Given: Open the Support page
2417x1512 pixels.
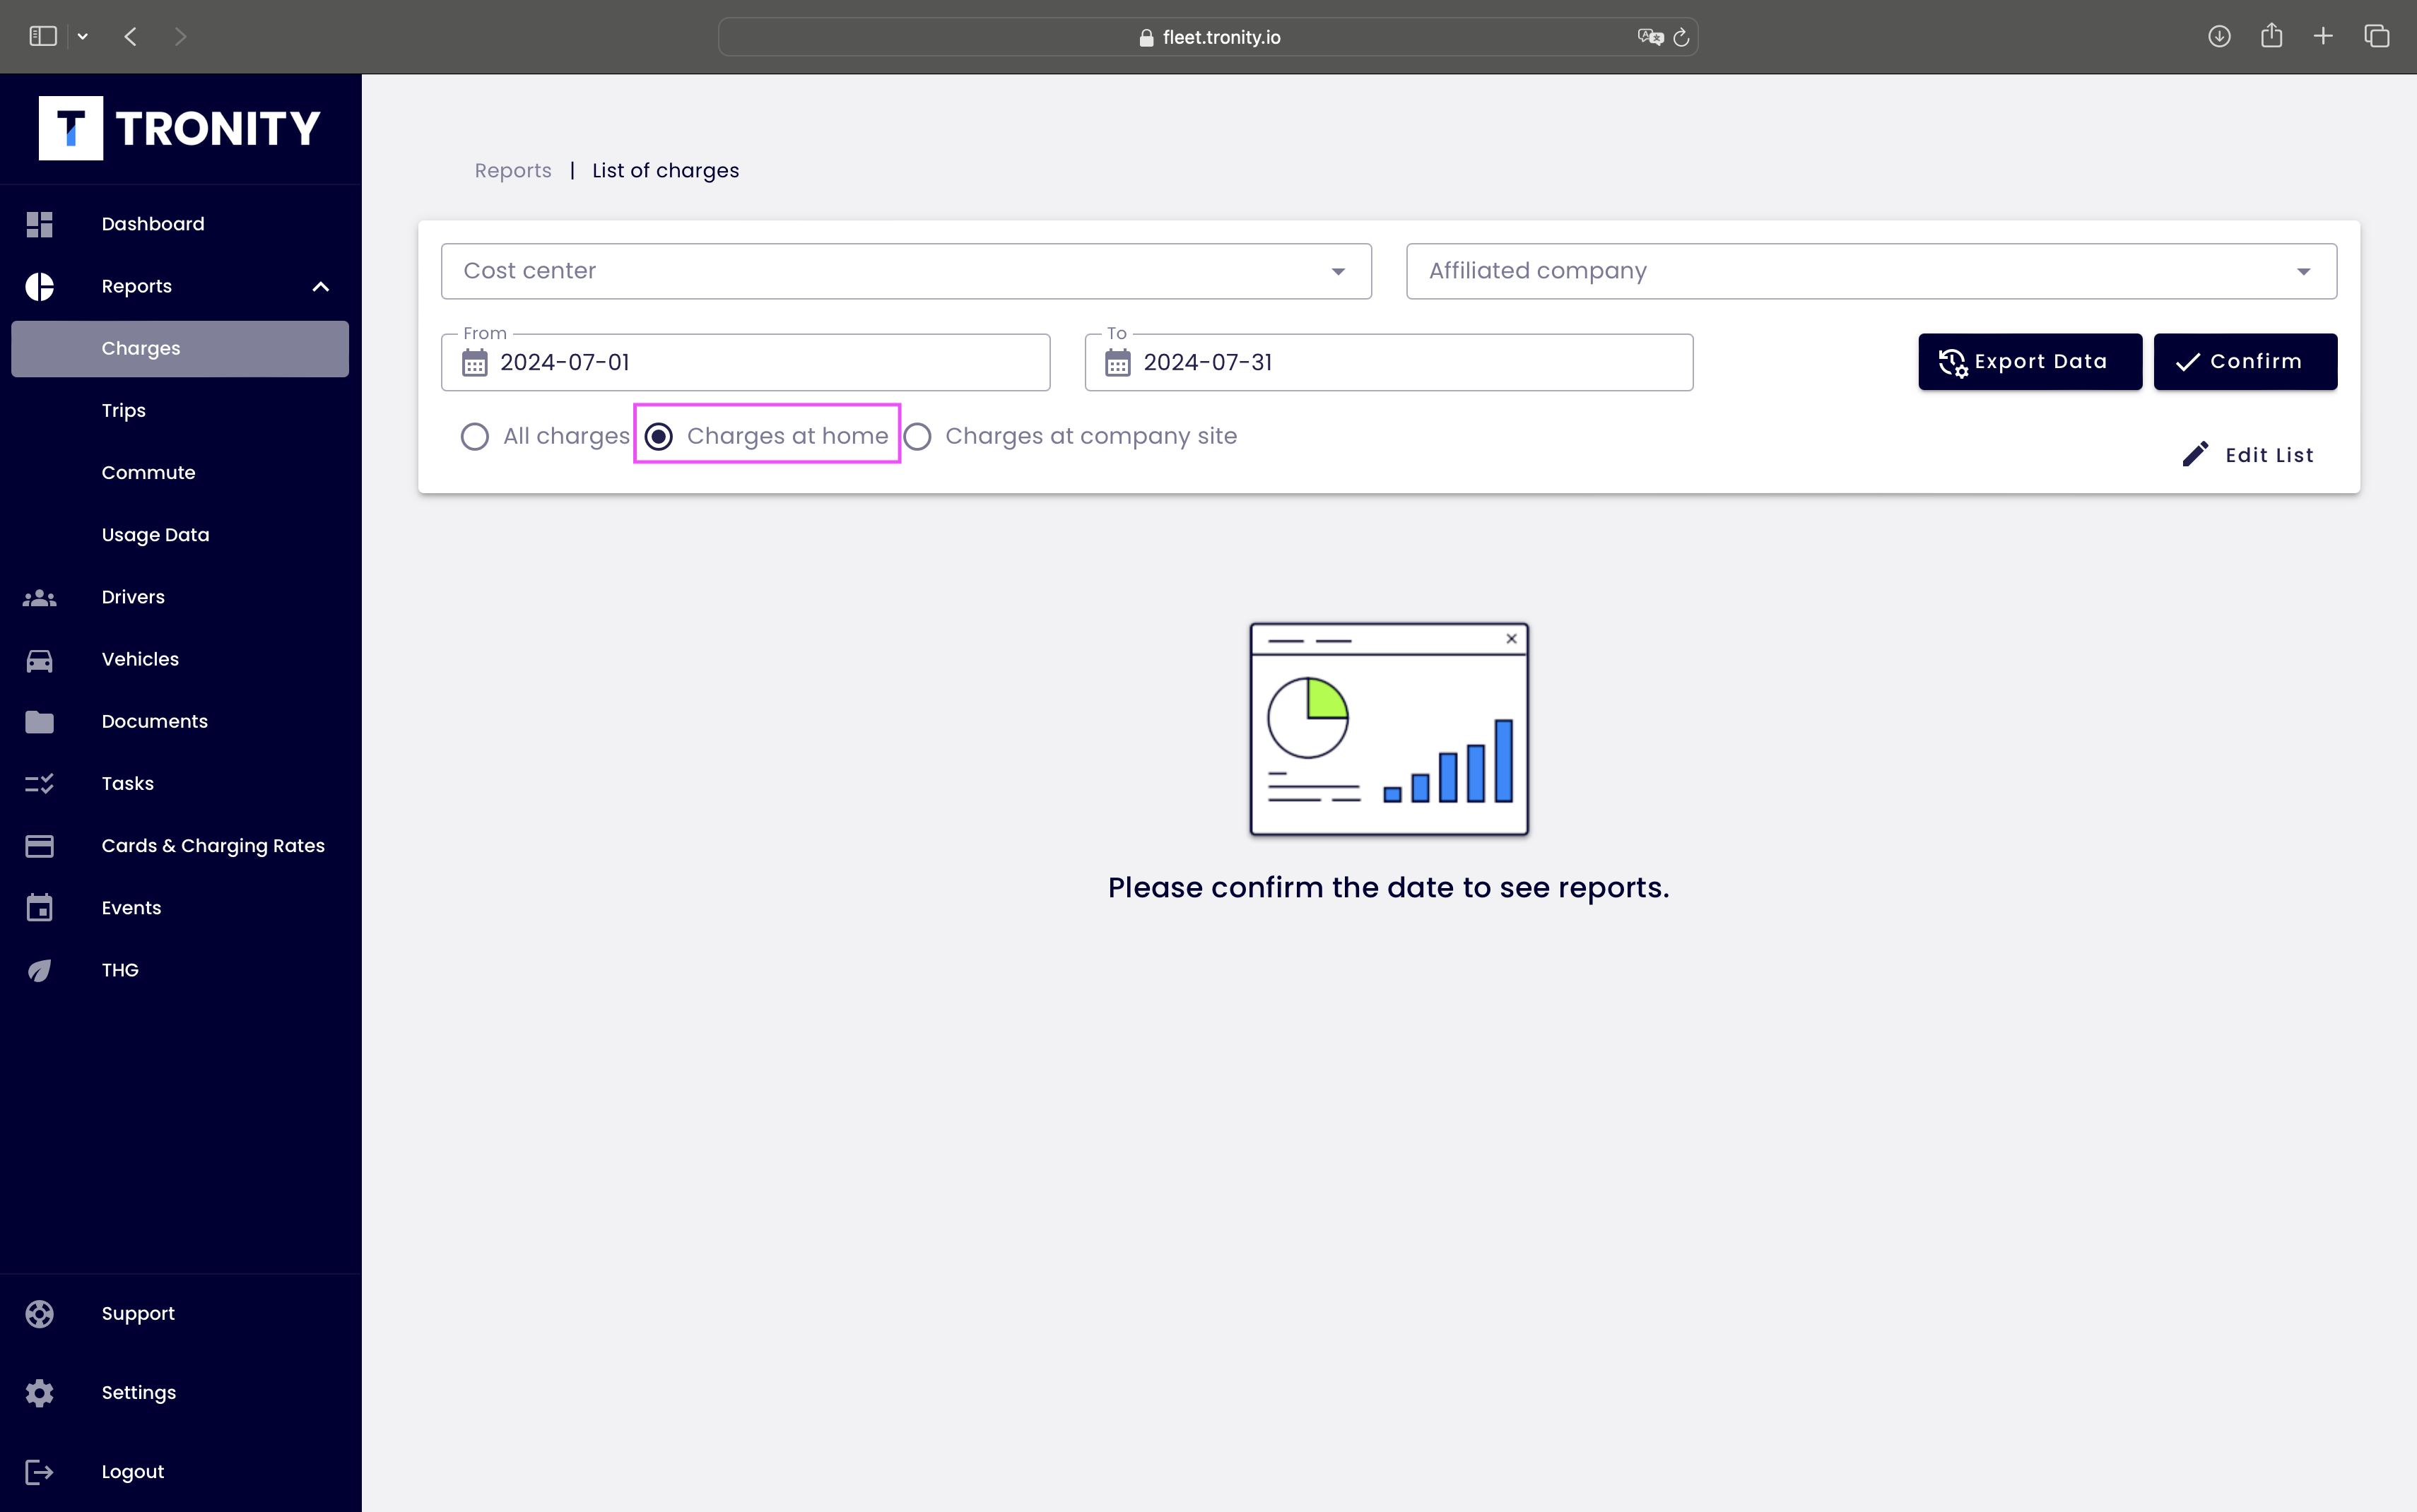Looking at the screenshot, I should point(180,1314).
